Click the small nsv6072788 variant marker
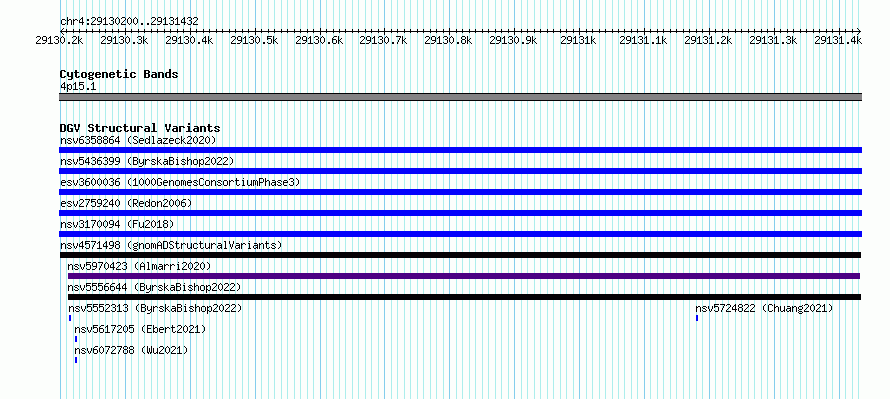The image size is (890, 399). [x=76, y=360]
